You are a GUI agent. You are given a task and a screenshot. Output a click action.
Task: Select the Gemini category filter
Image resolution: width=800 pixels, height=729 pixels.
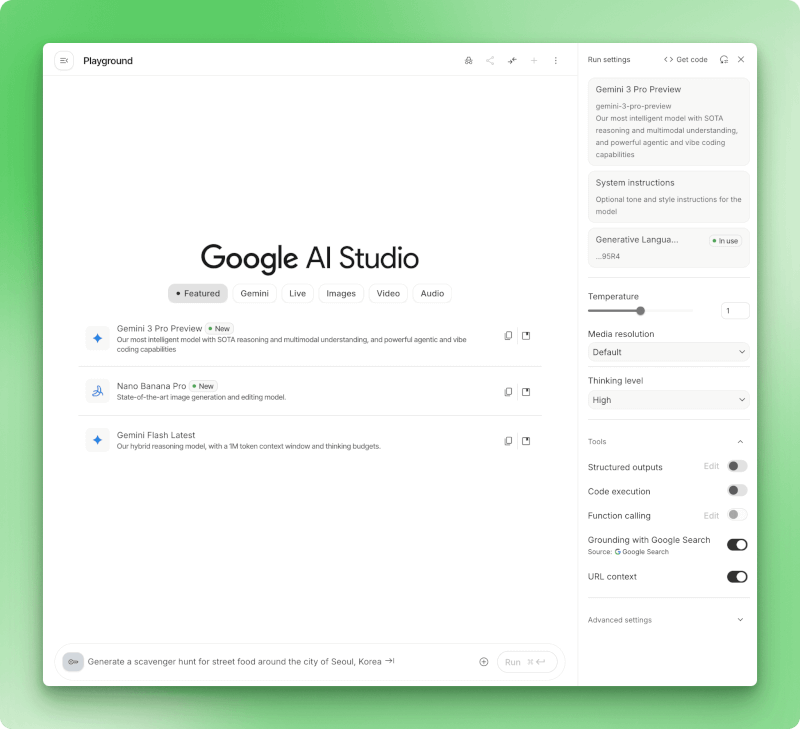254,293
